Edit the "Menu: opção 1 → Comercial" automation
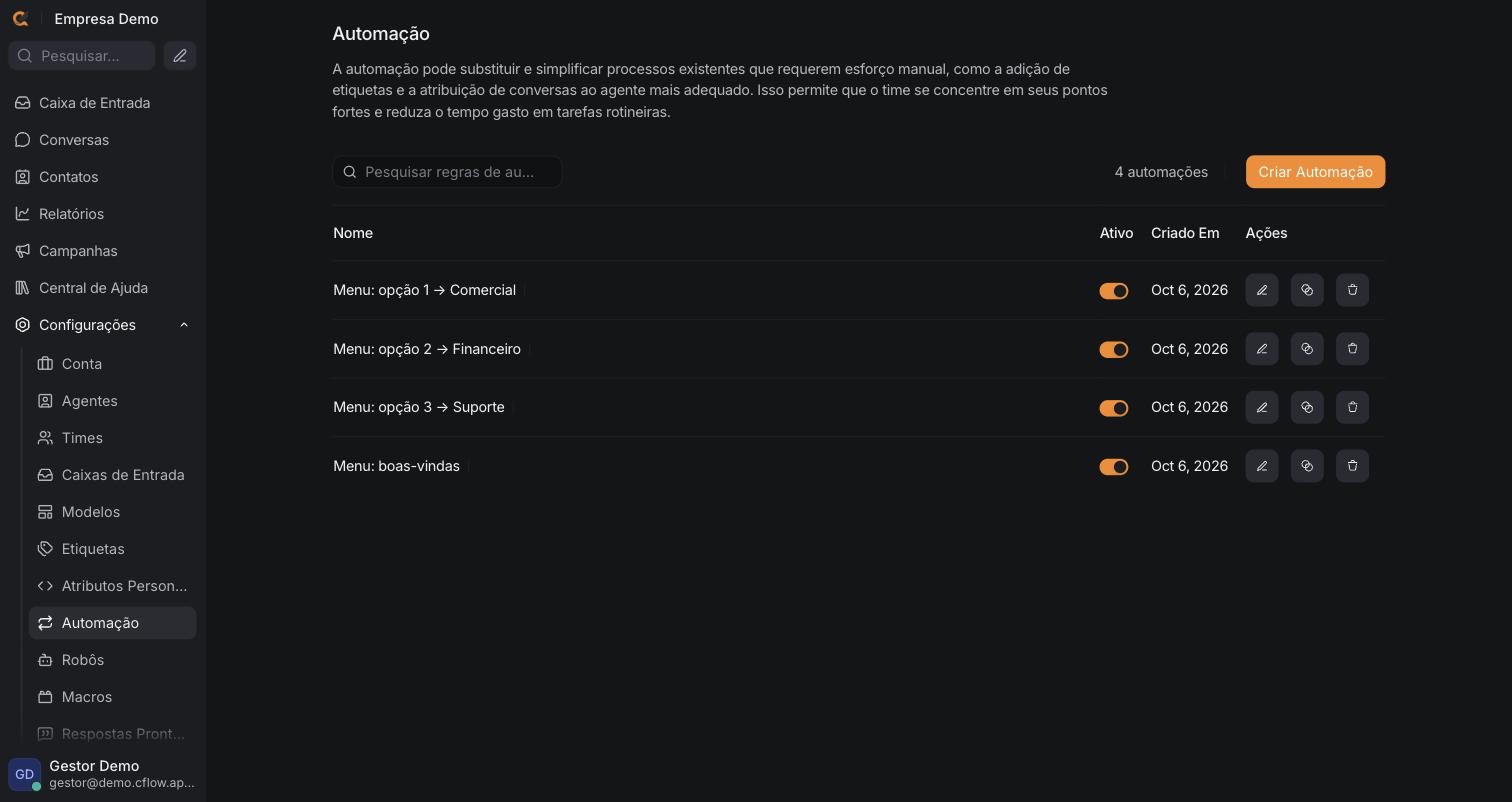Viewport: 1512px width, 802px height. click(x=1261, y=290)
